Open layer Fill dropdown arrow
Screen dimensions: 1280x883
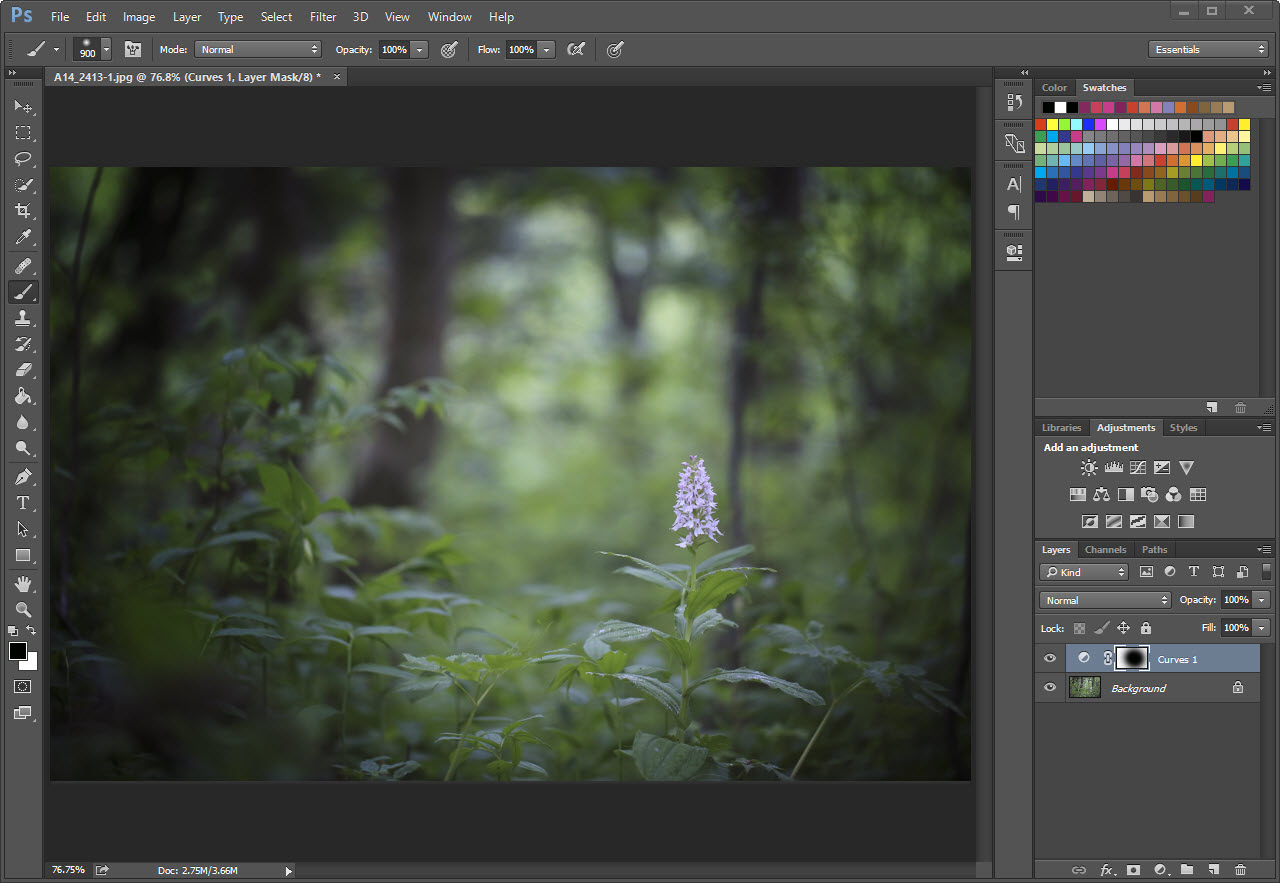pyautogui.click(x=1262, y=628)
